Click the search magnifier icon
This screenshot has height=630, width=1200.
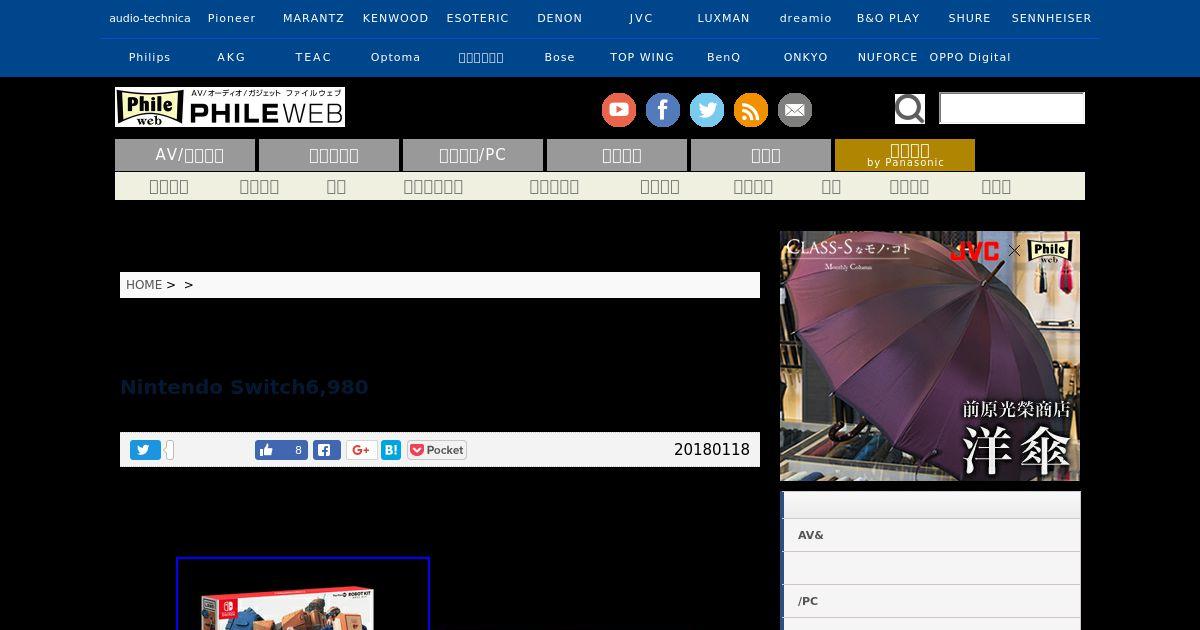(910, 108)
